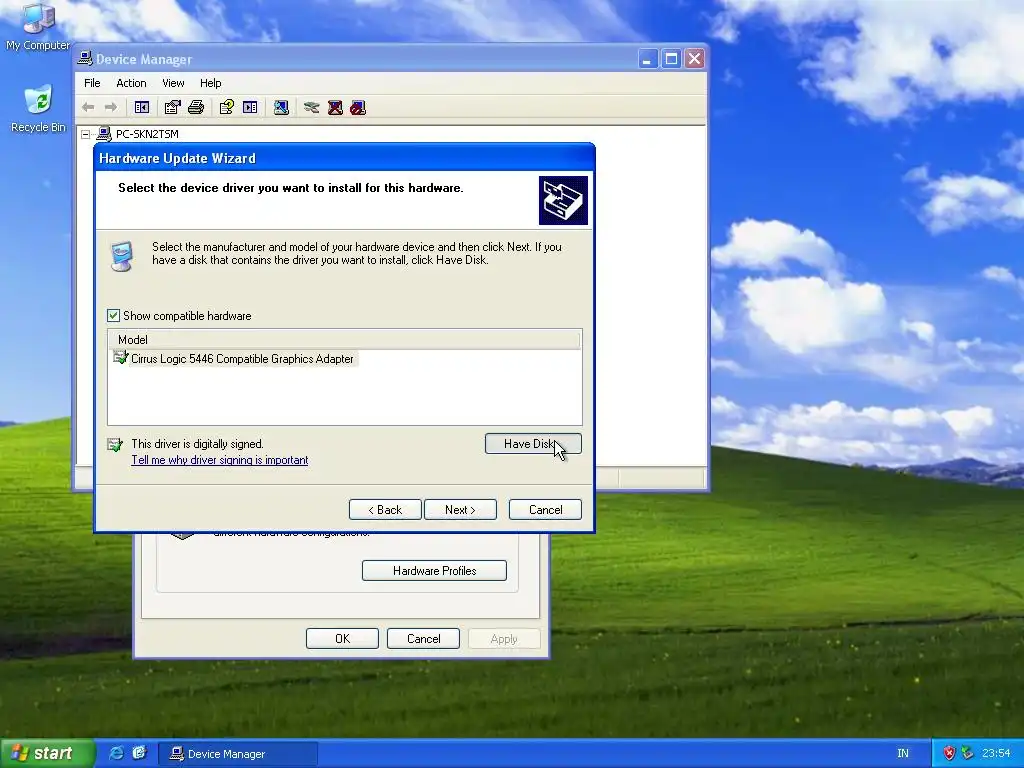Open the Properties toolbar icon in Device Manager
This screenshot has width=1024, height=768.
(x=172, y=107)
